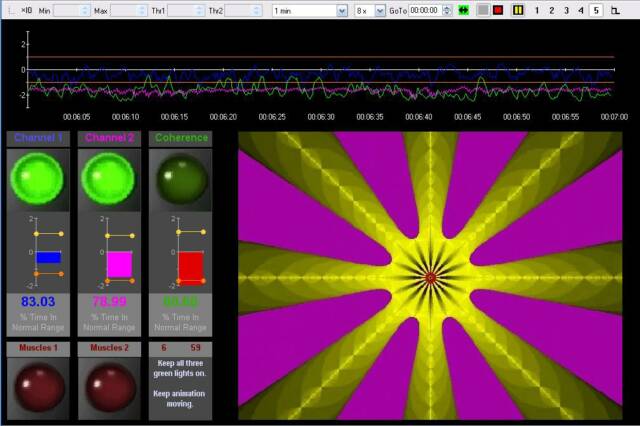Click the Thr2 threshold field
This screenshot has height=426, width=640.
pos(239,11)
